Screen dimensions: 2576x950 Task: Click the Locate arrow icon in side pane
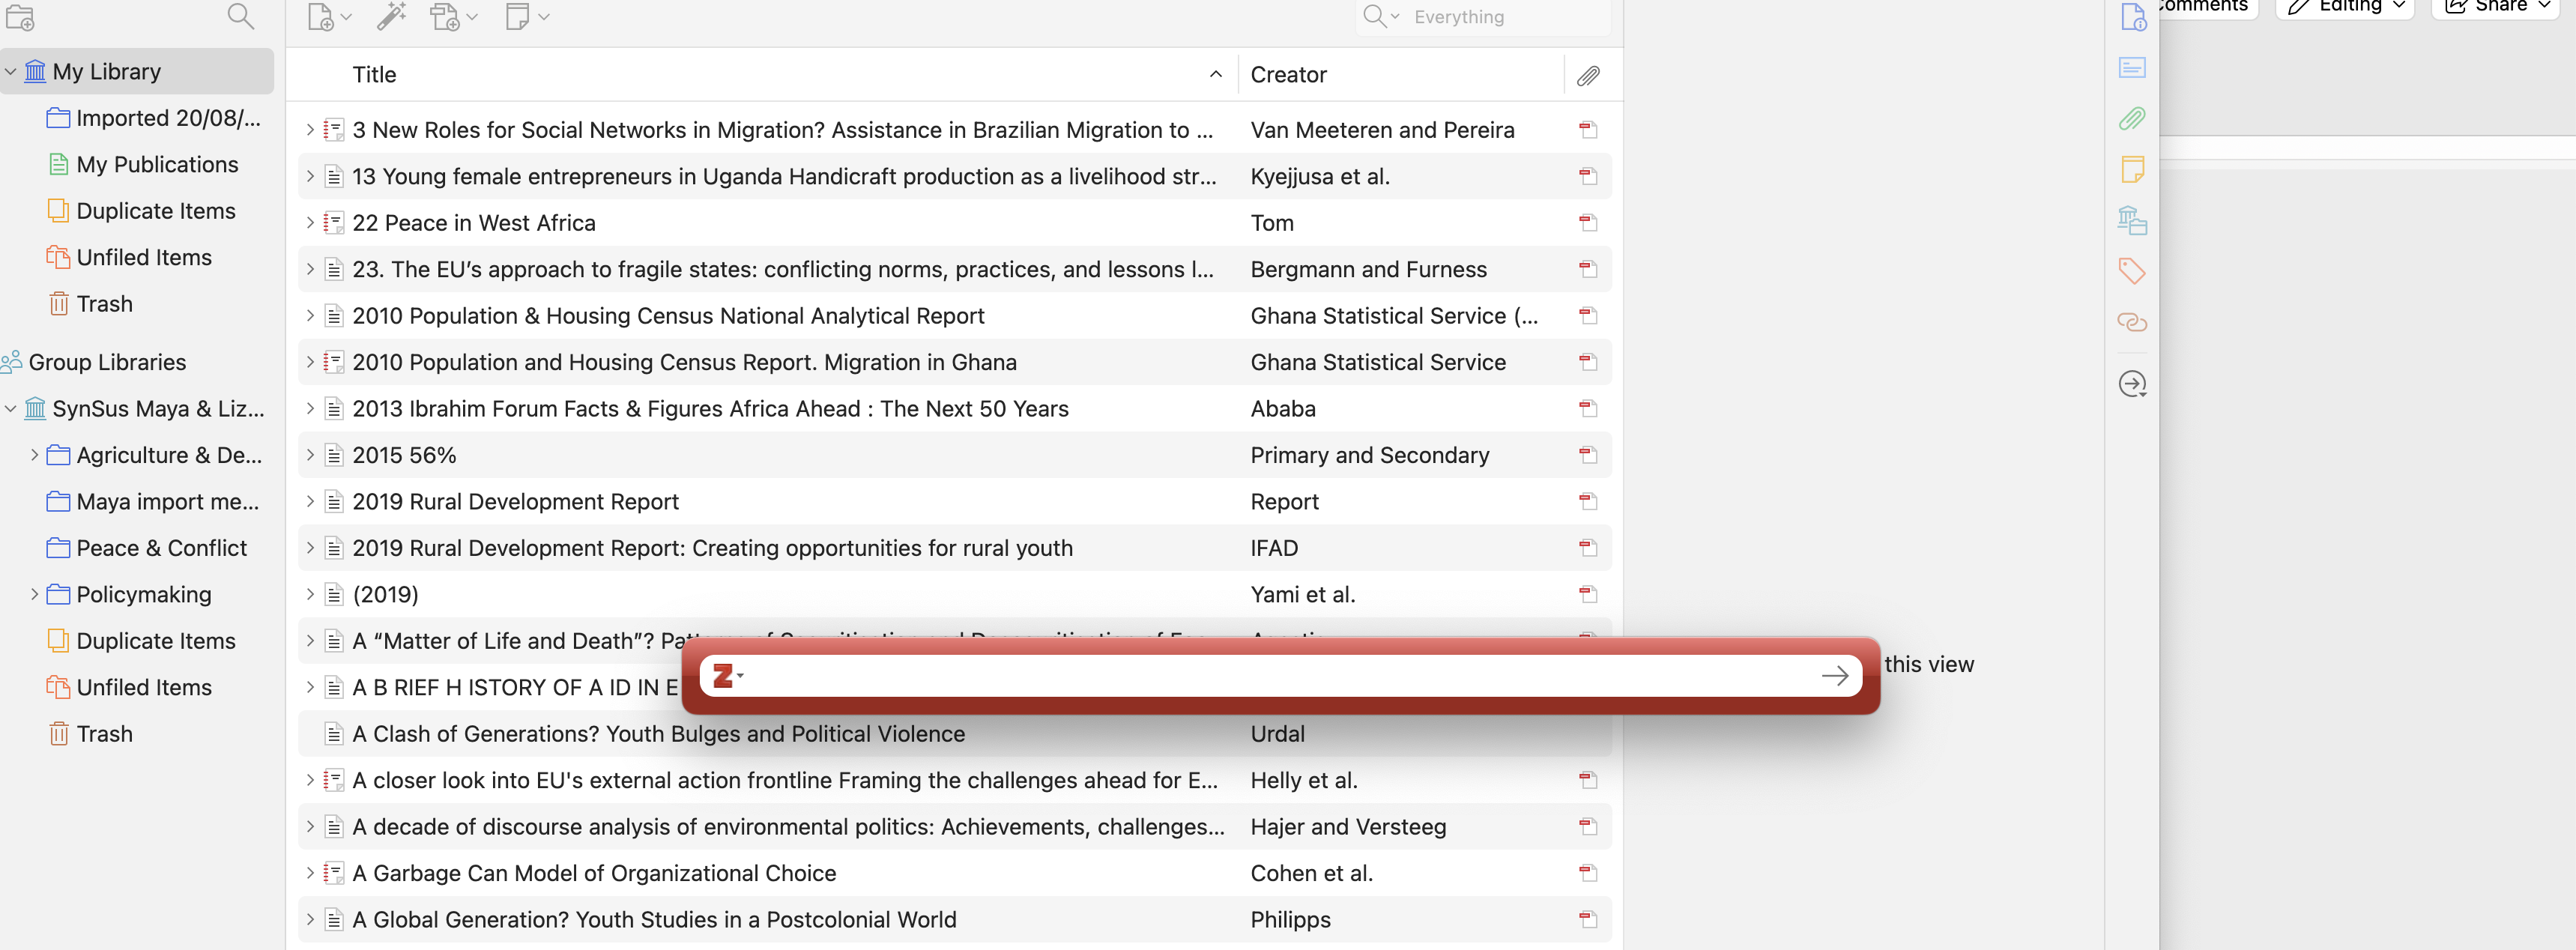click(2132, 384)
